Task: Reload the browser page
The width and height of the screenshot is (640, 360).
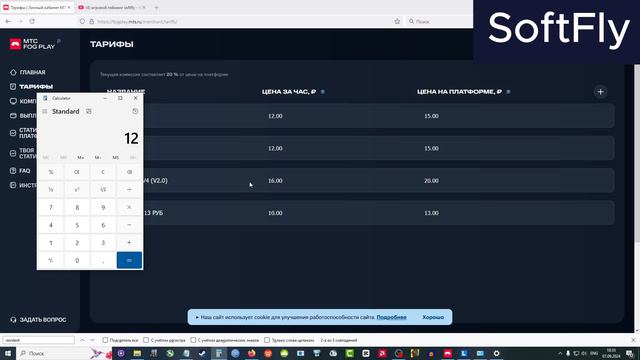Action: 32,21
